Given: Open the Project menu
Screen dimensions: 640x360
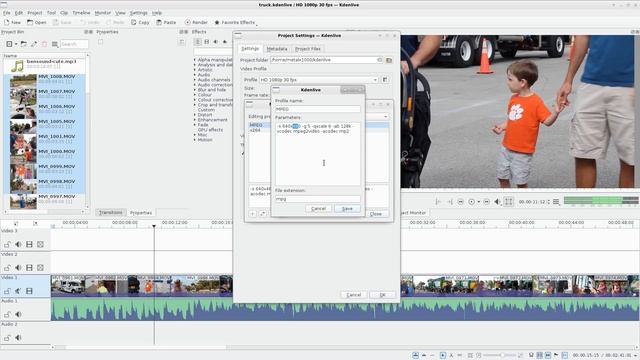Looking at the screenshot, I should [x=35, y=13].
